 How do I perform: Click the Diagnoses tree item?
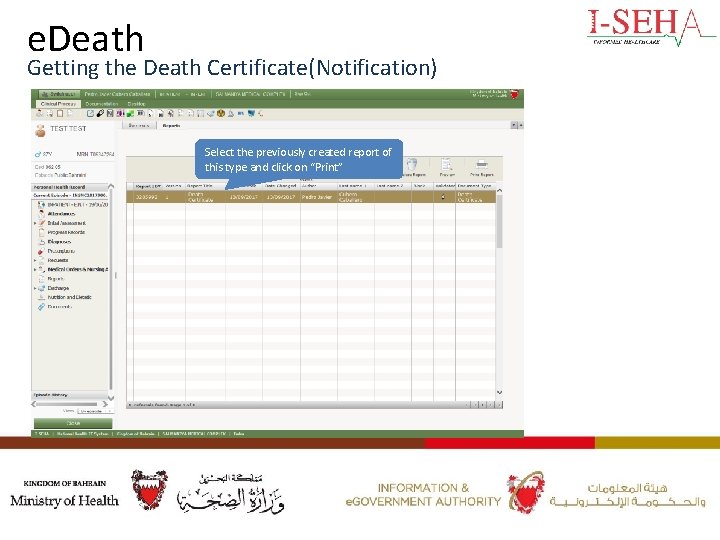pos(59,242)
